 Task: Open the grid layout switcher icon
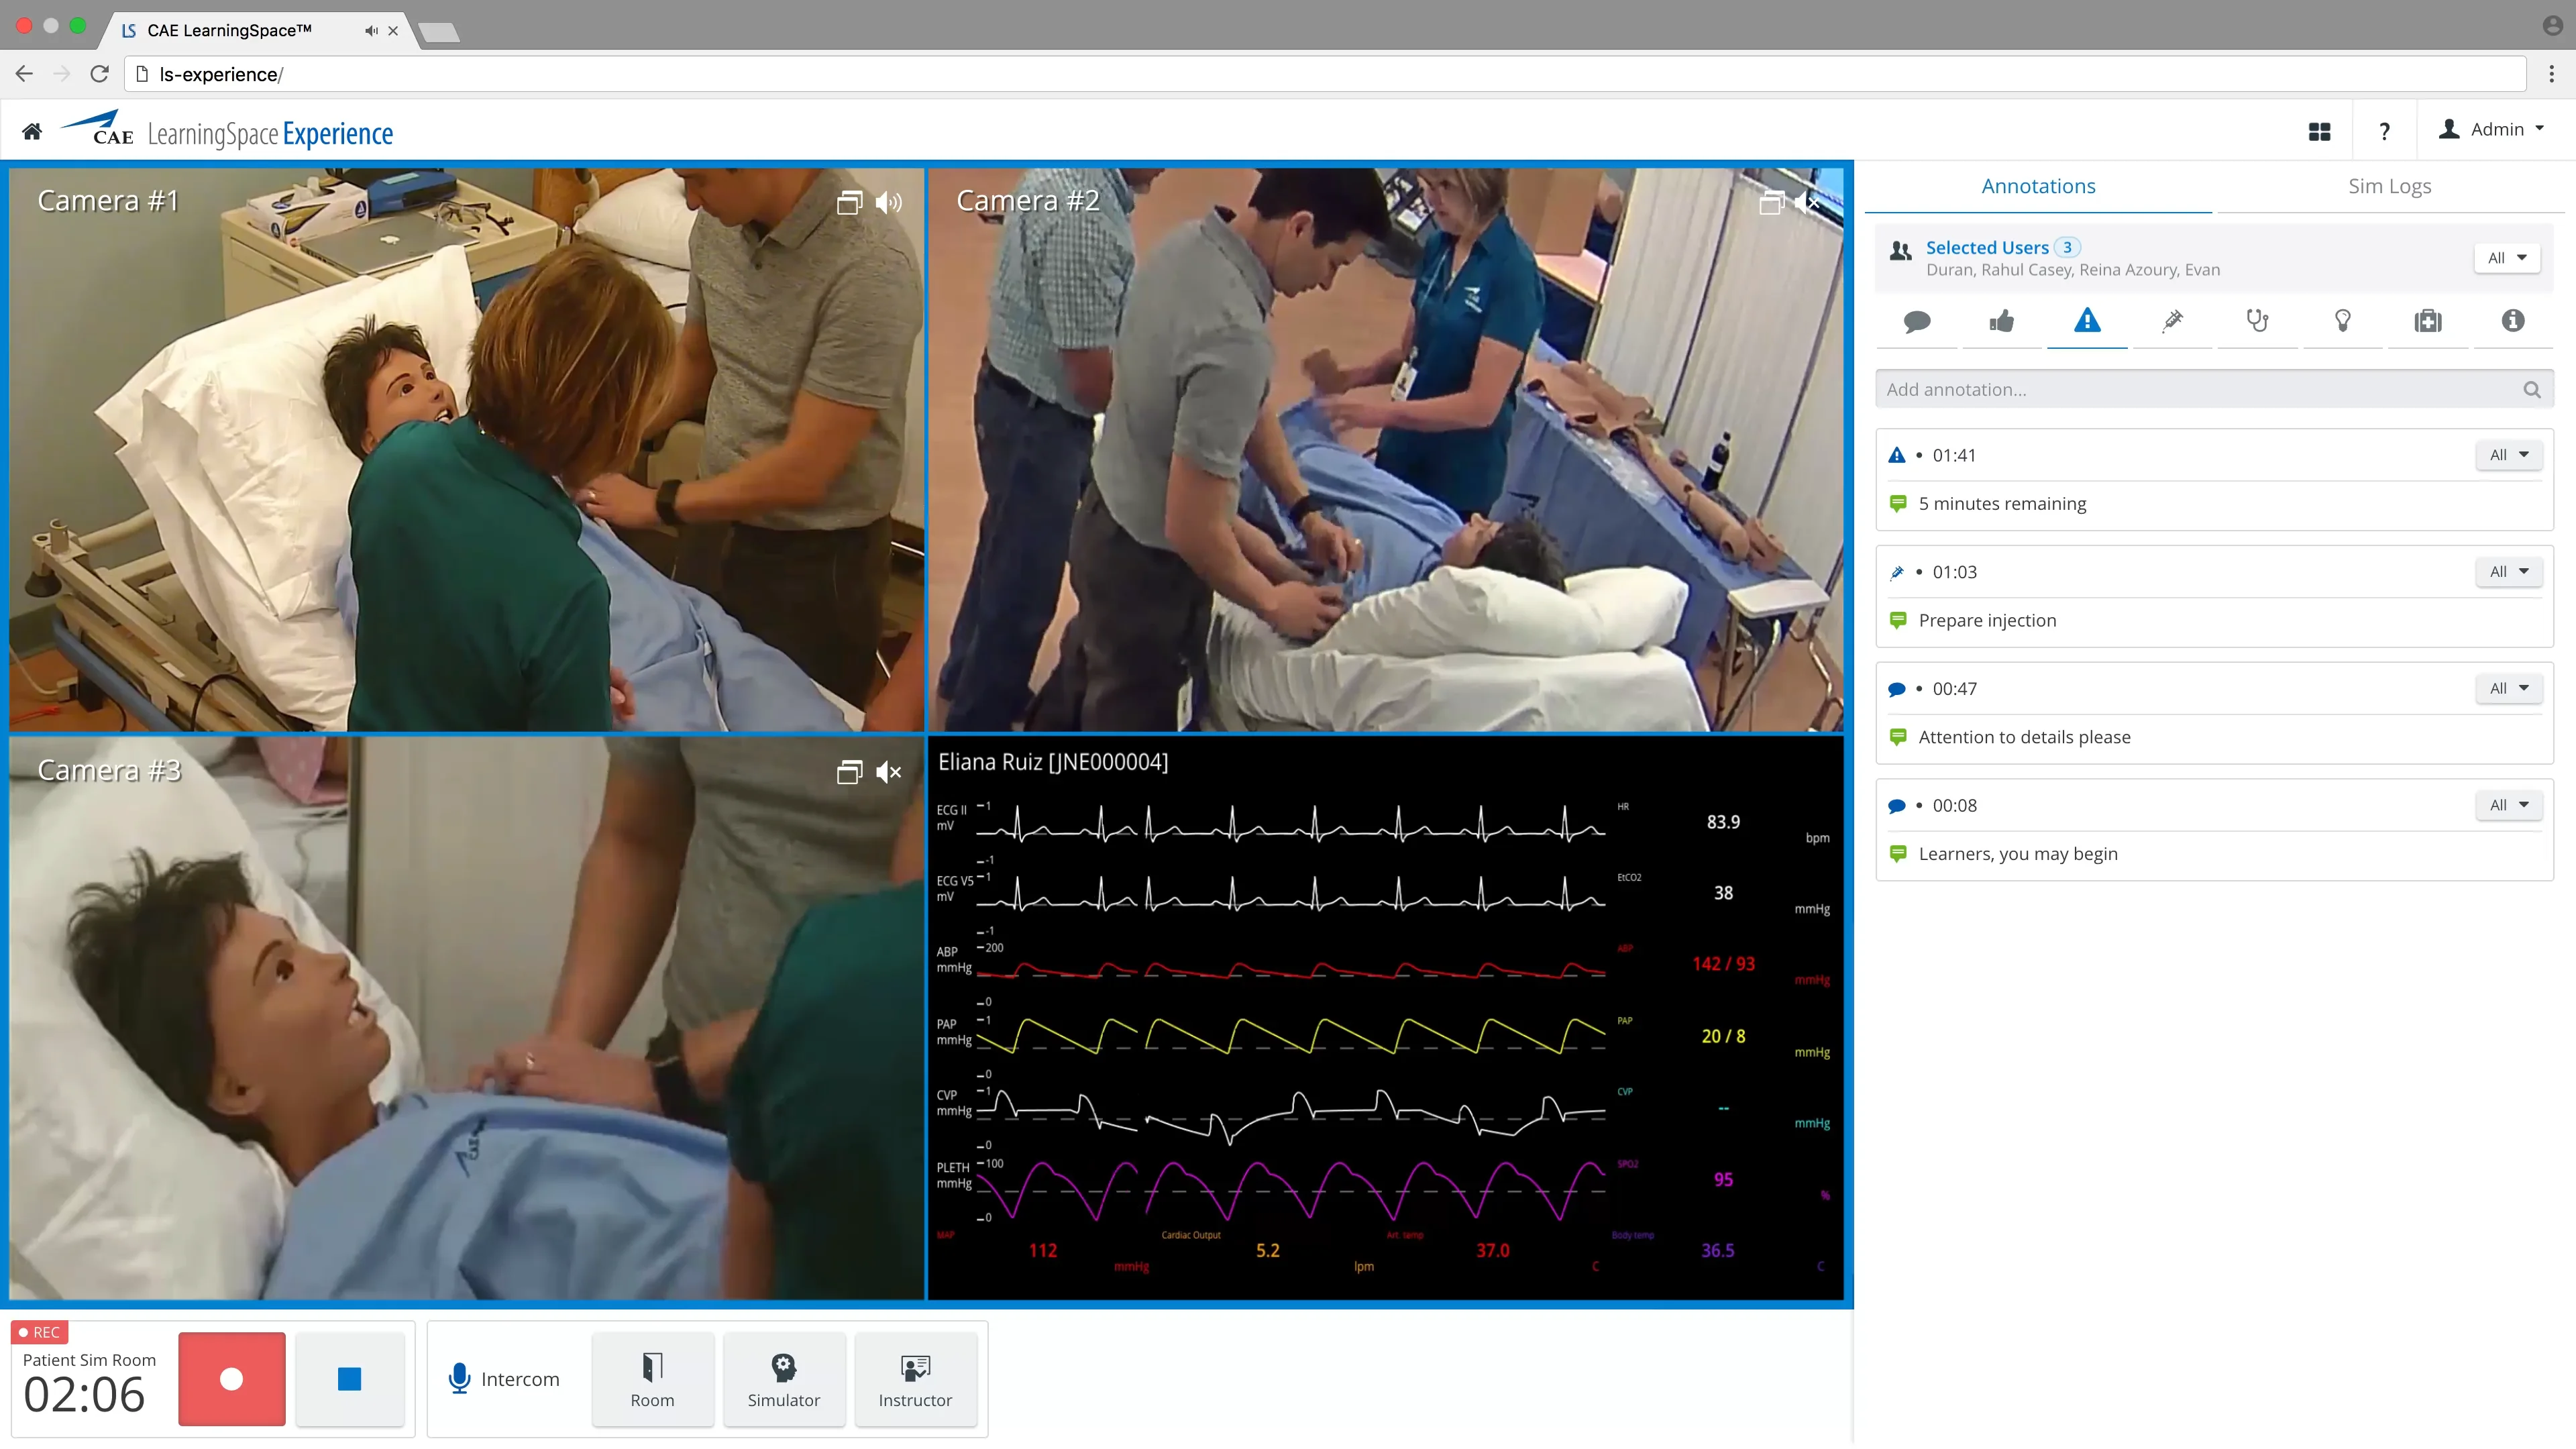[2320, 131]
